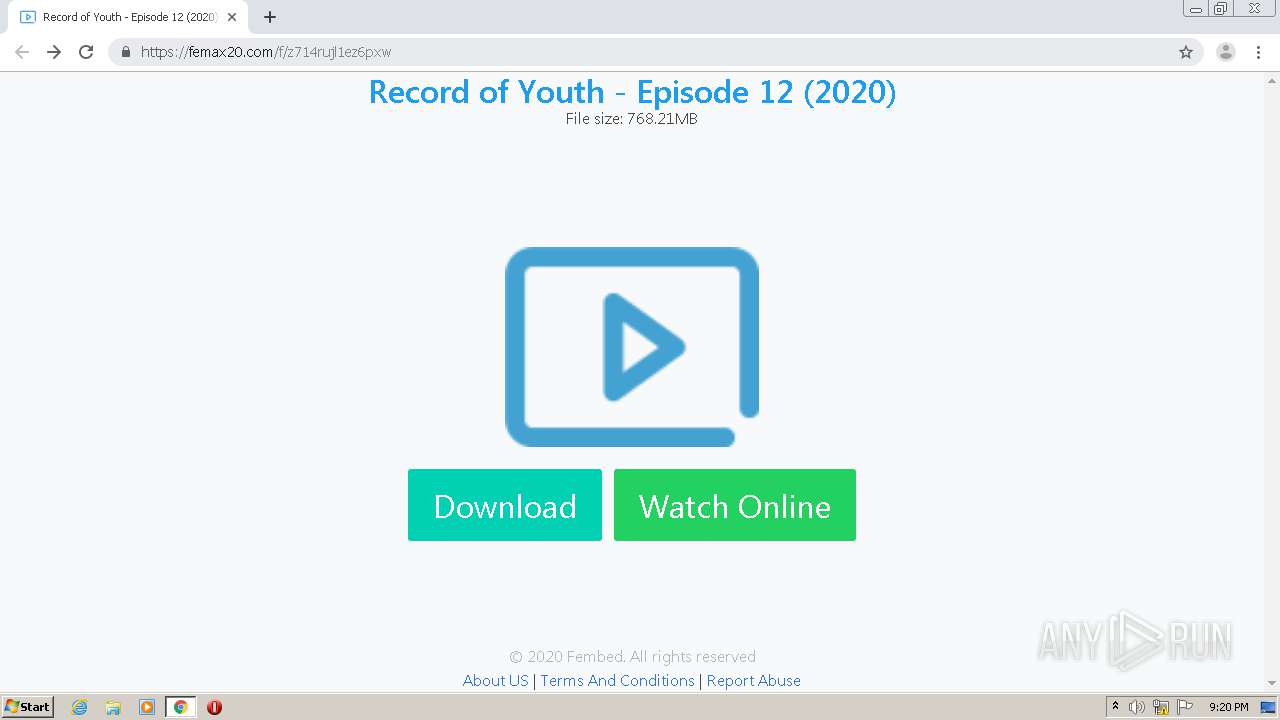Click the Show Desktop button on taskbar

[x=1269, y=707]
